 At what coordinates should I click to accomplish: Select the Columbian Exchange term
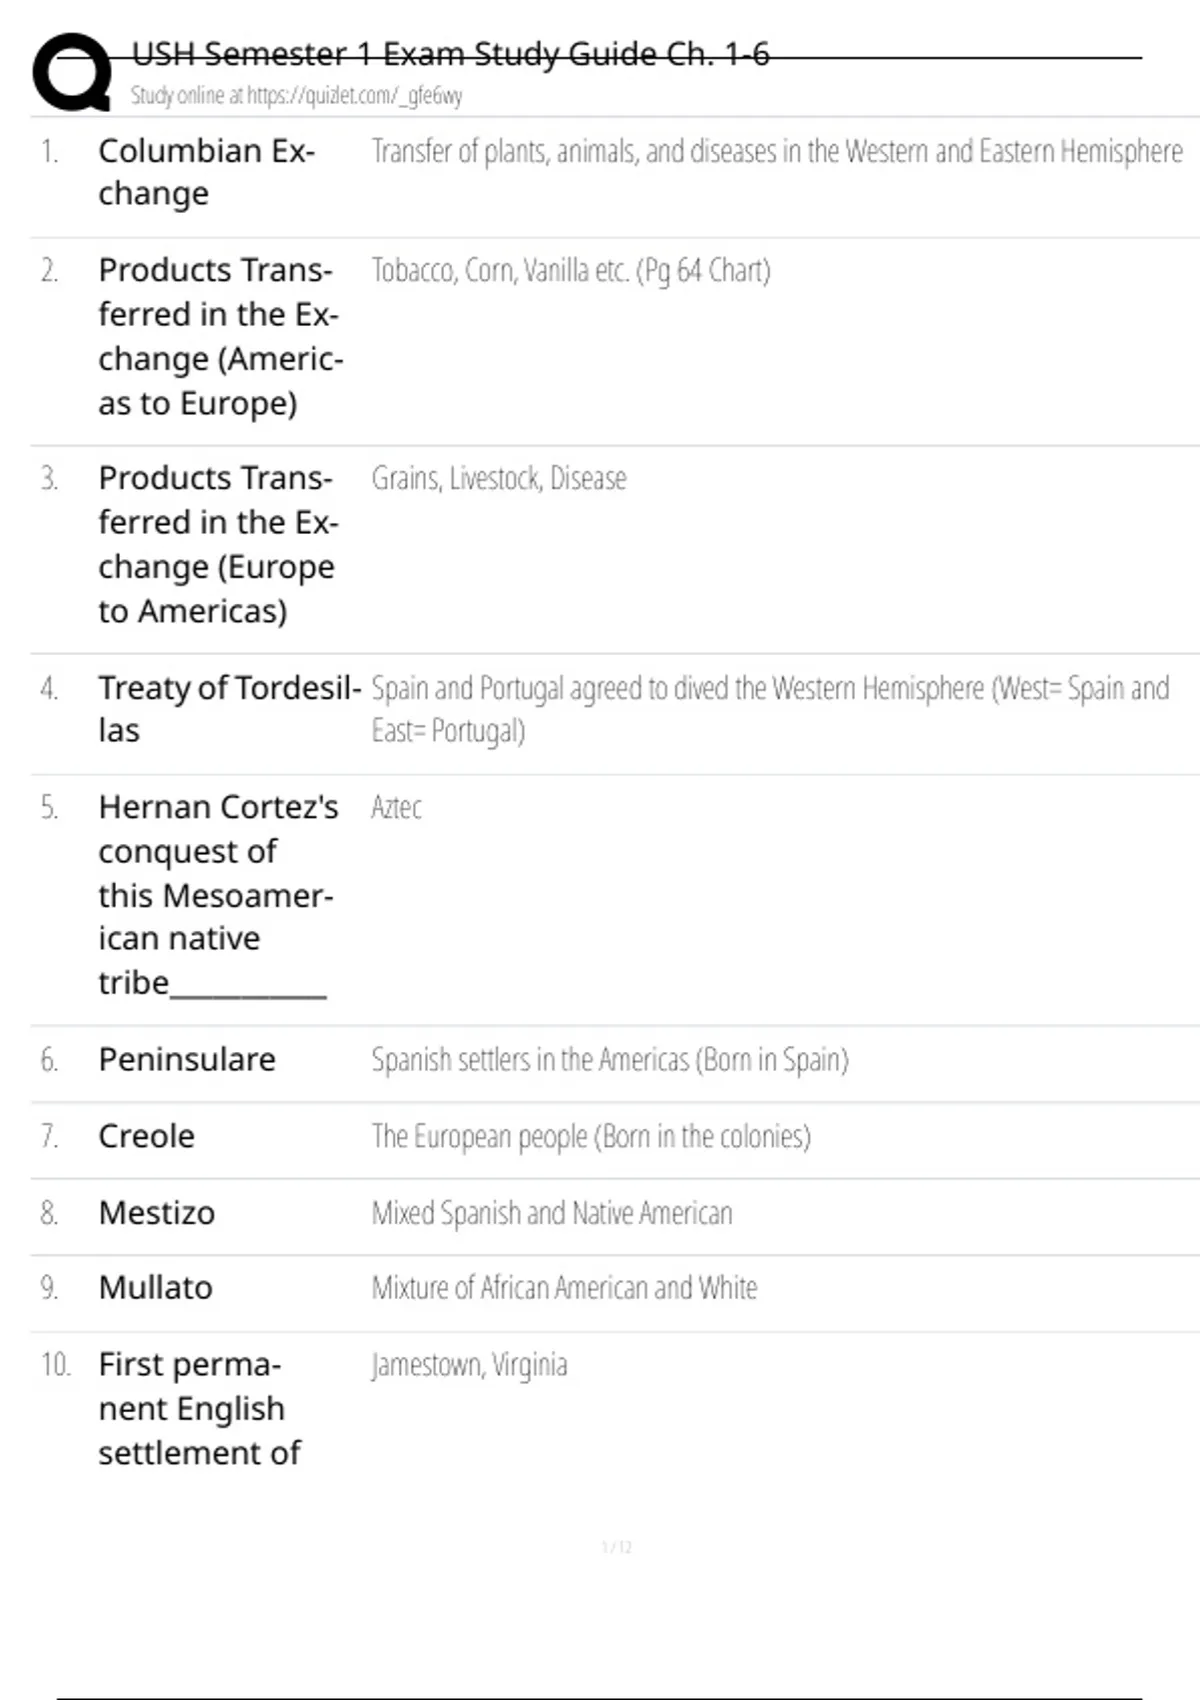click(206, 172)
